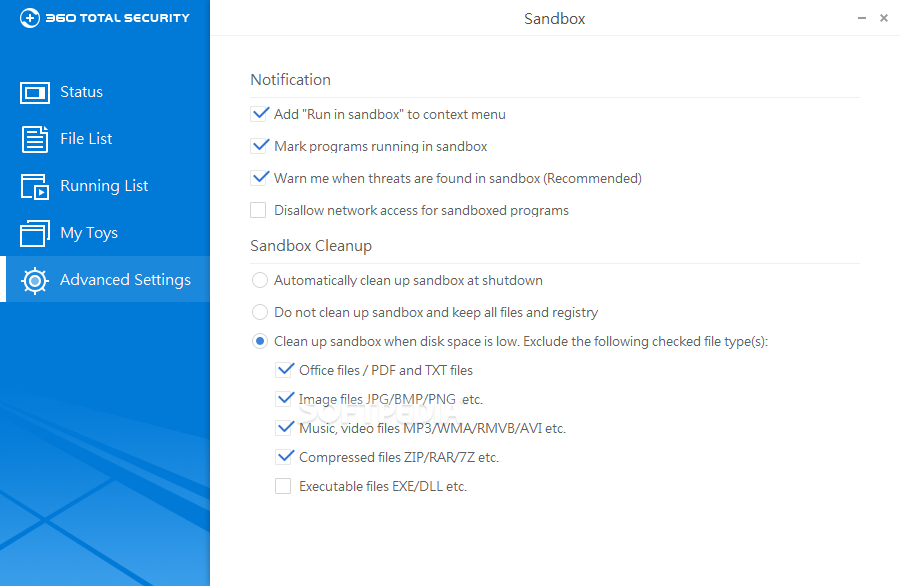The height and width of the screenshot is (586, 900).
Task: Click the Advanced Settings gear icon
Action: click(x=35, y=281)
